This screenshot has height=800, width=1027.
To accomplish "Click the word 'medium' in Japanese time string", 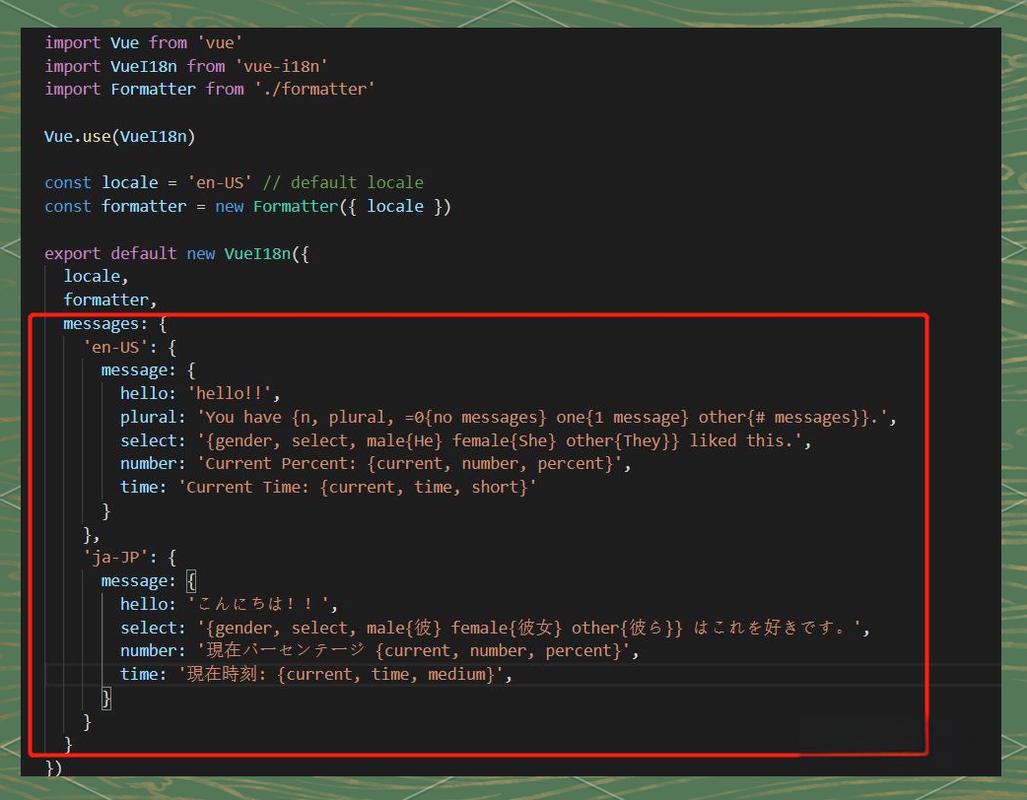I will (460, 674).
